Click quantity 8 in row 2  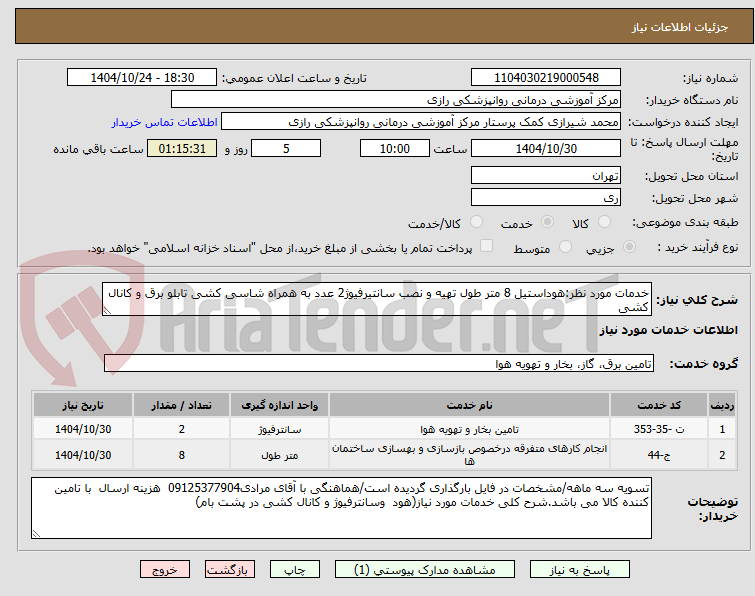tap(182, 455)
